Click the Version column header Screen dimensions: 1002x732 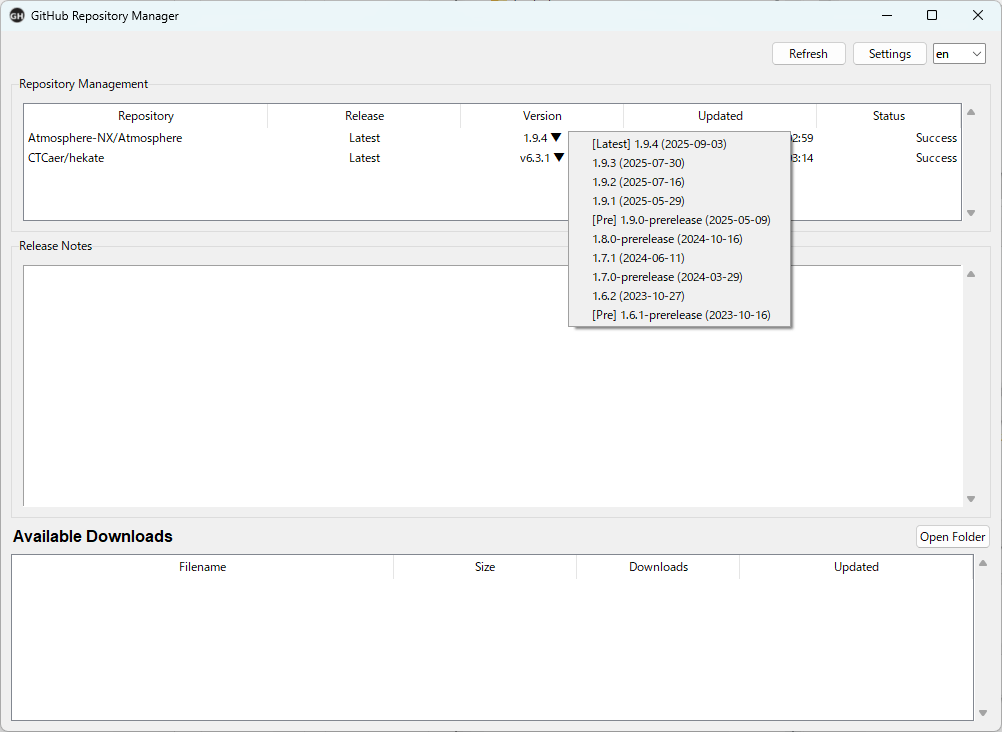tap(542, 116)
